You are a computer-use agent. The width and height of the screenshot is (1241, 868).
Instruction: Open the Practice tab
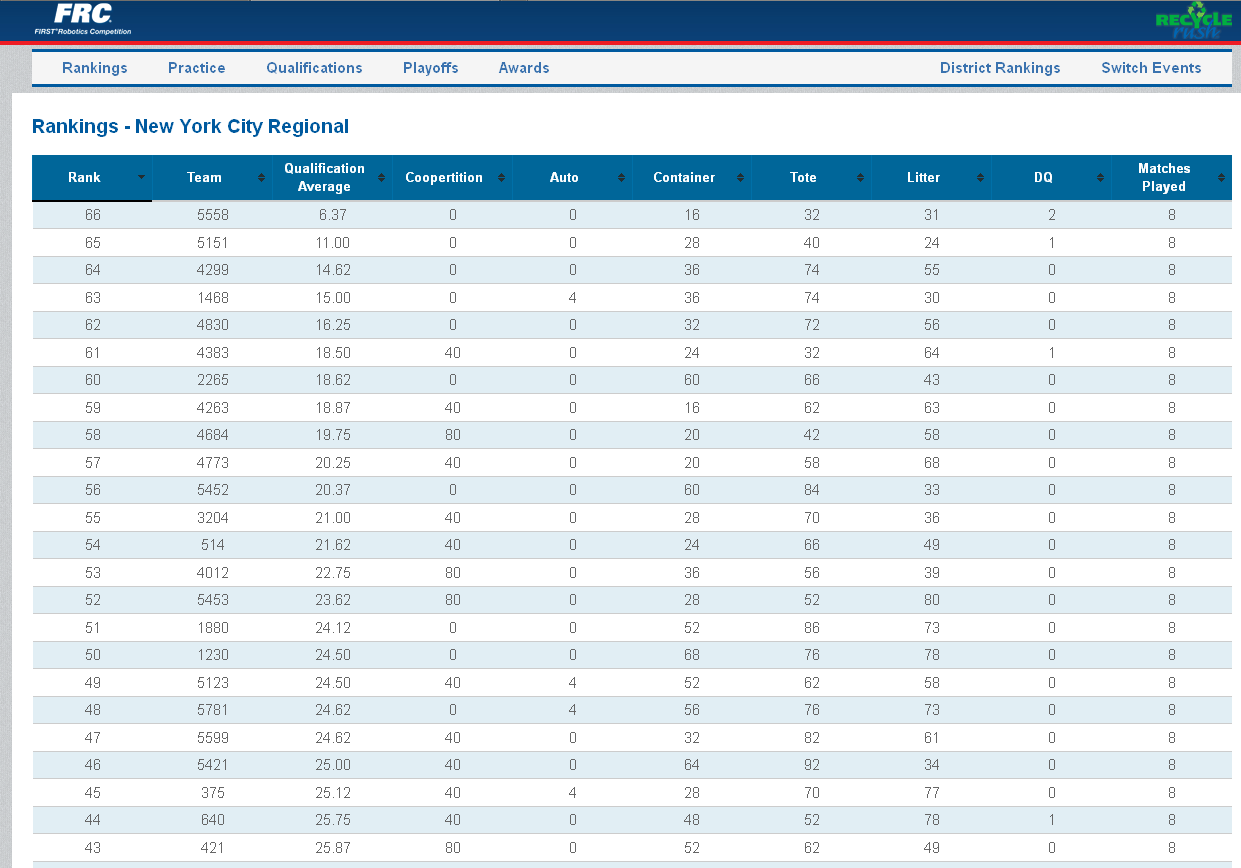pos(197,68)
